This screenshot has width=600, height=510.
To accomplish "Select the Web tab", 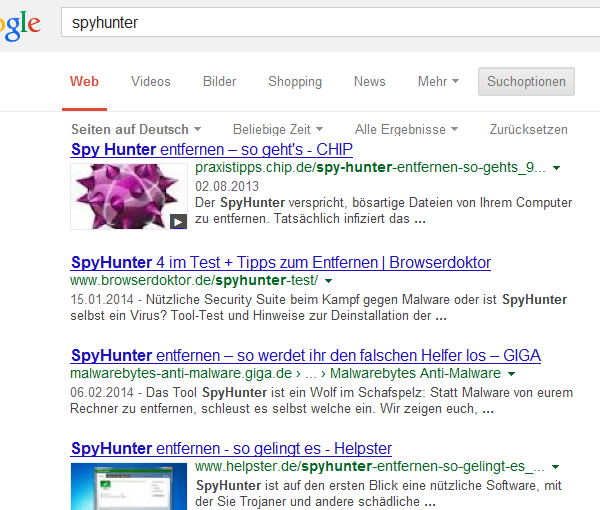I will (x=84, y=81).
